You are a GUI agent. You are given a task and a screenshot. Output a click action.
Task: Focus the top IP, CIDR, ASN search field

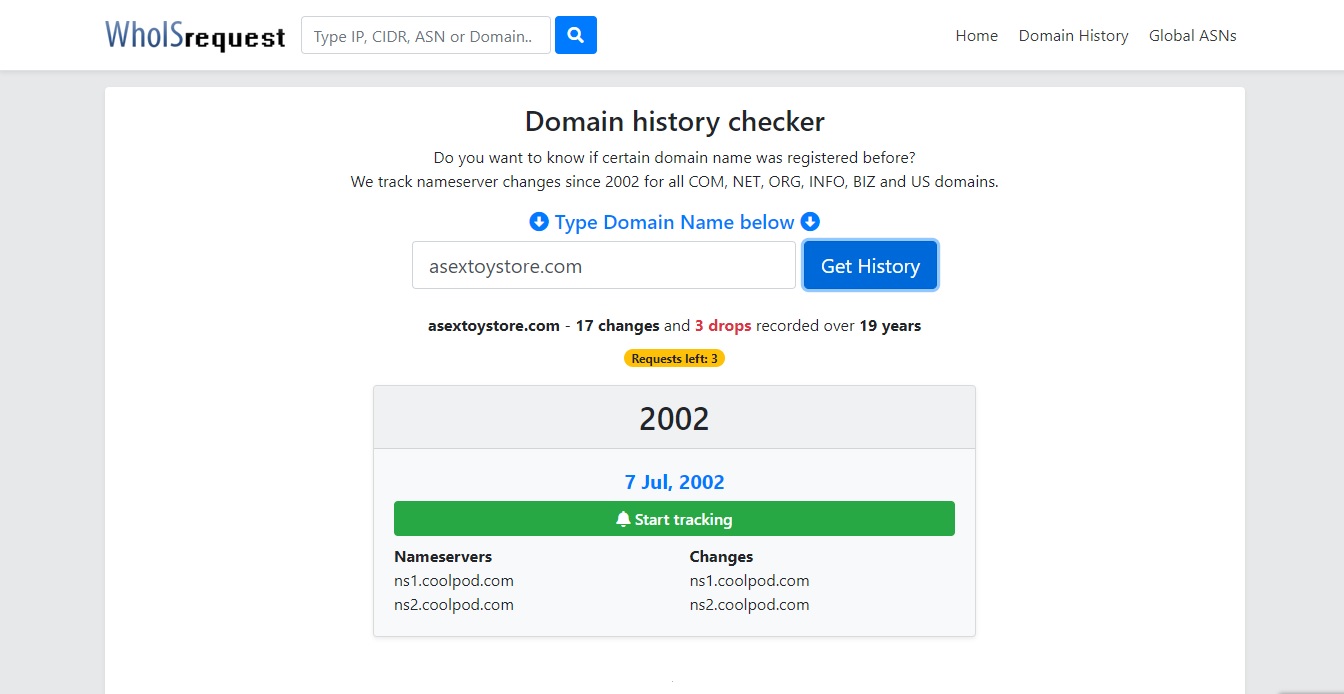(426, 35)
